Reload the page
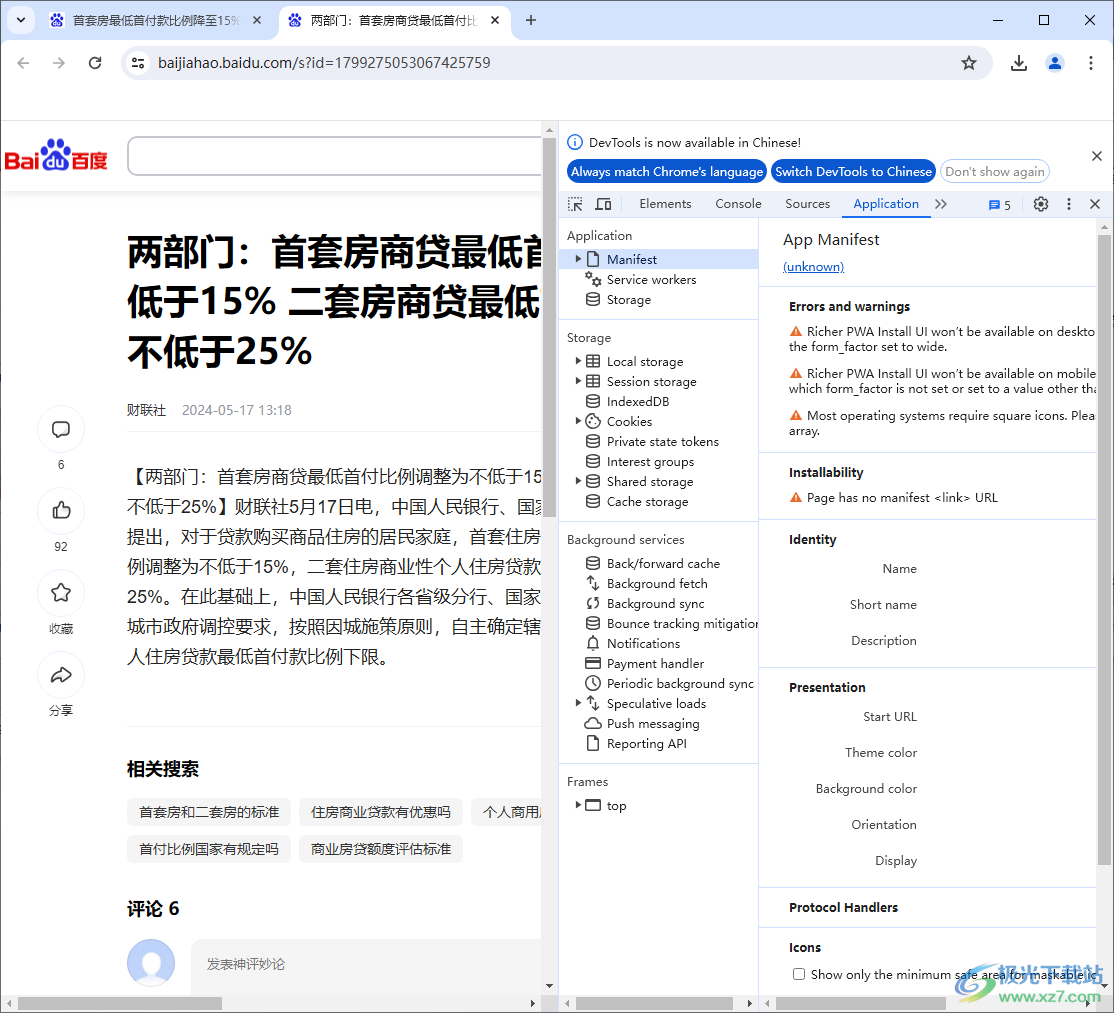This screenshot has height=1013, width=1114. (95, 63)
